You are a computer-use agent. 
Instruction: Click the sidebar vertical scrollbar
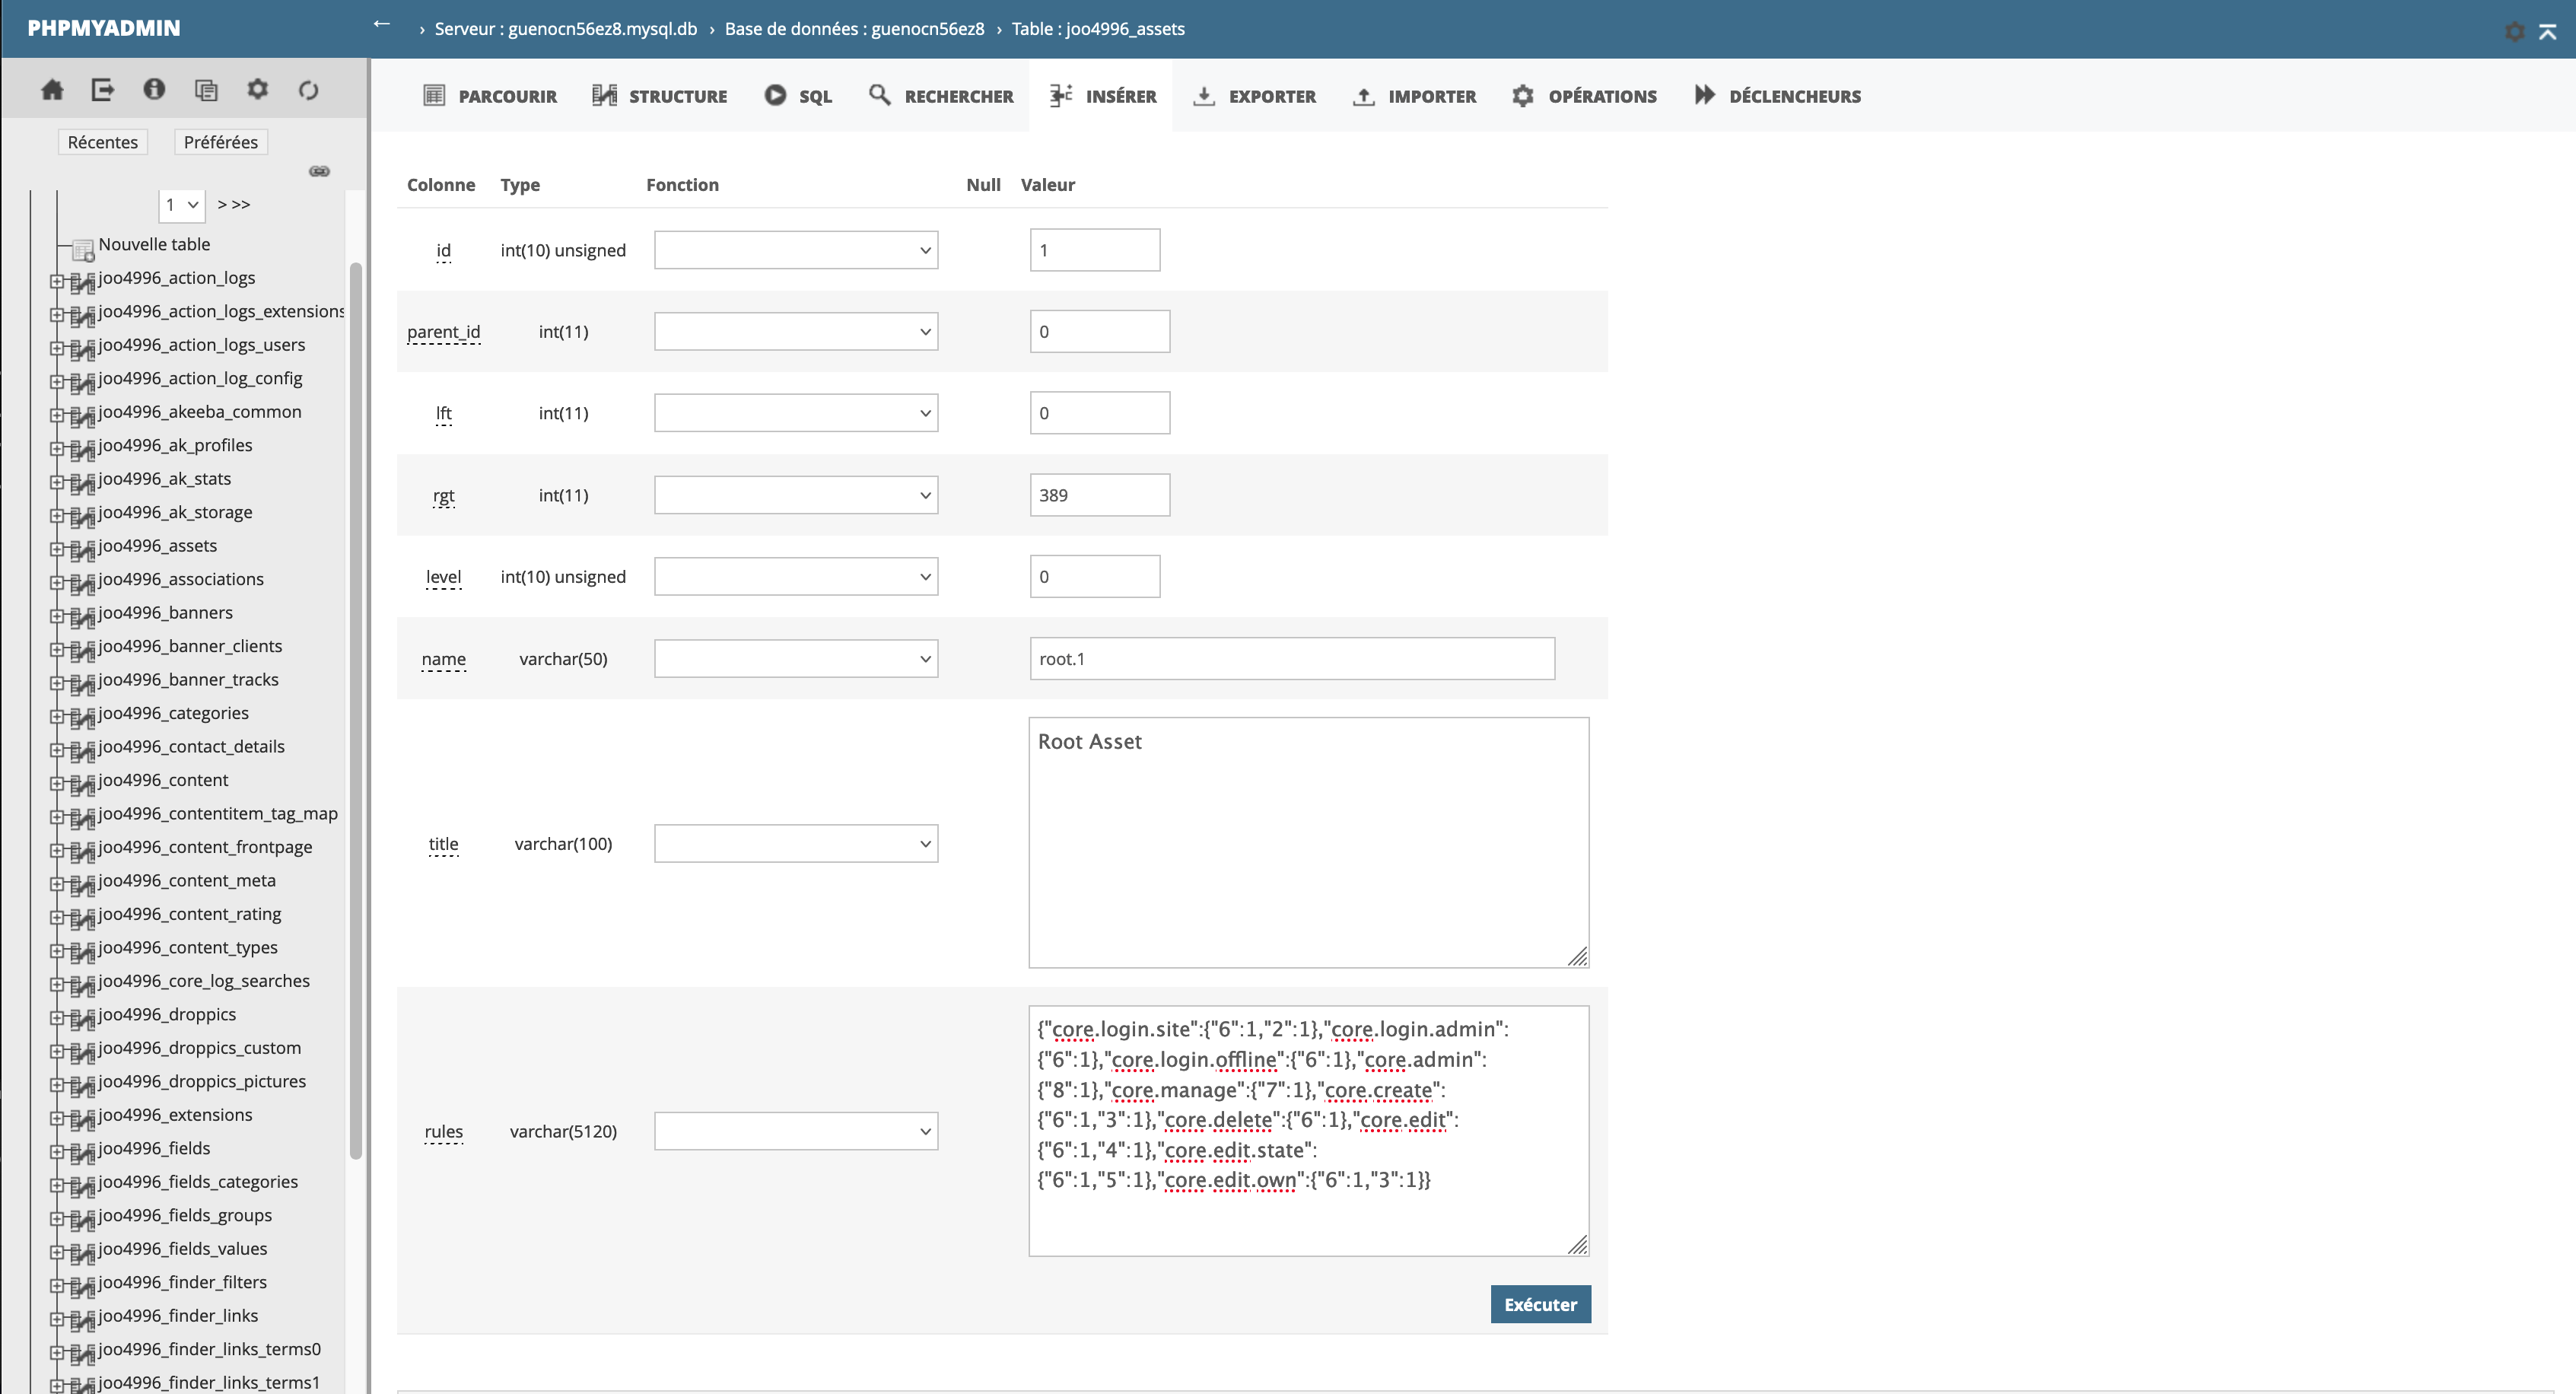pos(355,710)
